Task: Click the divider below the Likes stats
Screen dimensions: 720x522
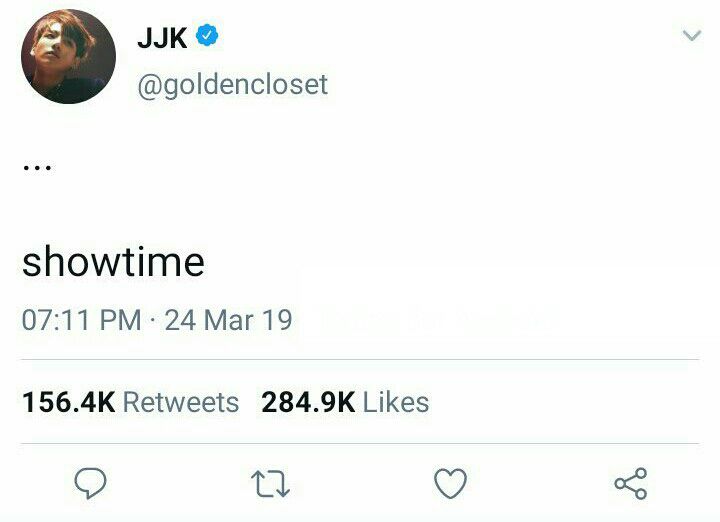Action: [x=360, y=443]
